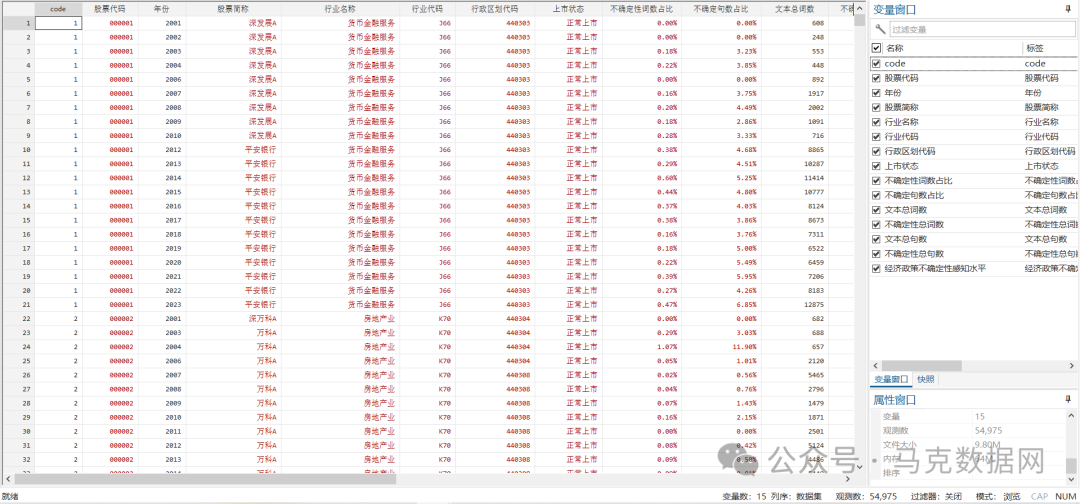Click the 不确定性词数占比 name in the variable list
Image resolution: width=1080 pixels, height=504 pixels.
919,180
